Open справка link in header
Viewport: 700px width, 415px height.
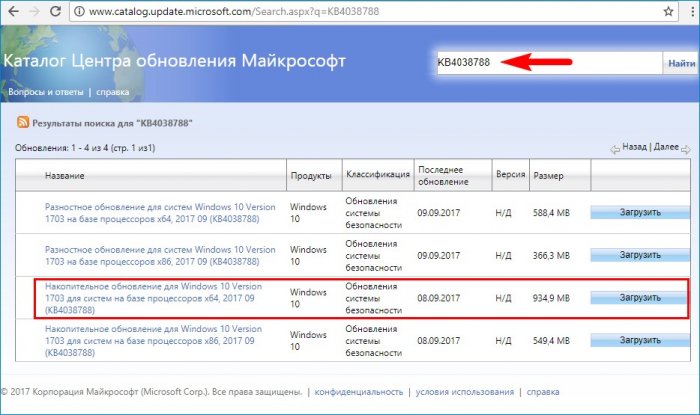pyautogui.click(x=112, y=92)
